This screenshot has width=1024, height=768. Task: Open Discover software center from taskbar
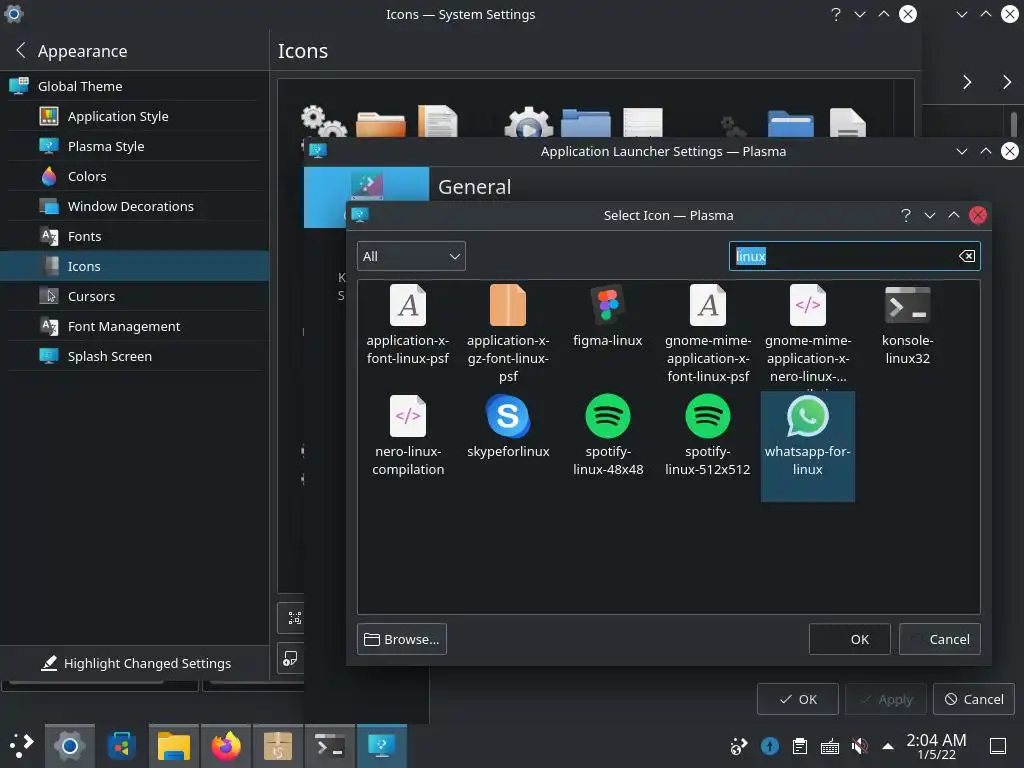121,746
